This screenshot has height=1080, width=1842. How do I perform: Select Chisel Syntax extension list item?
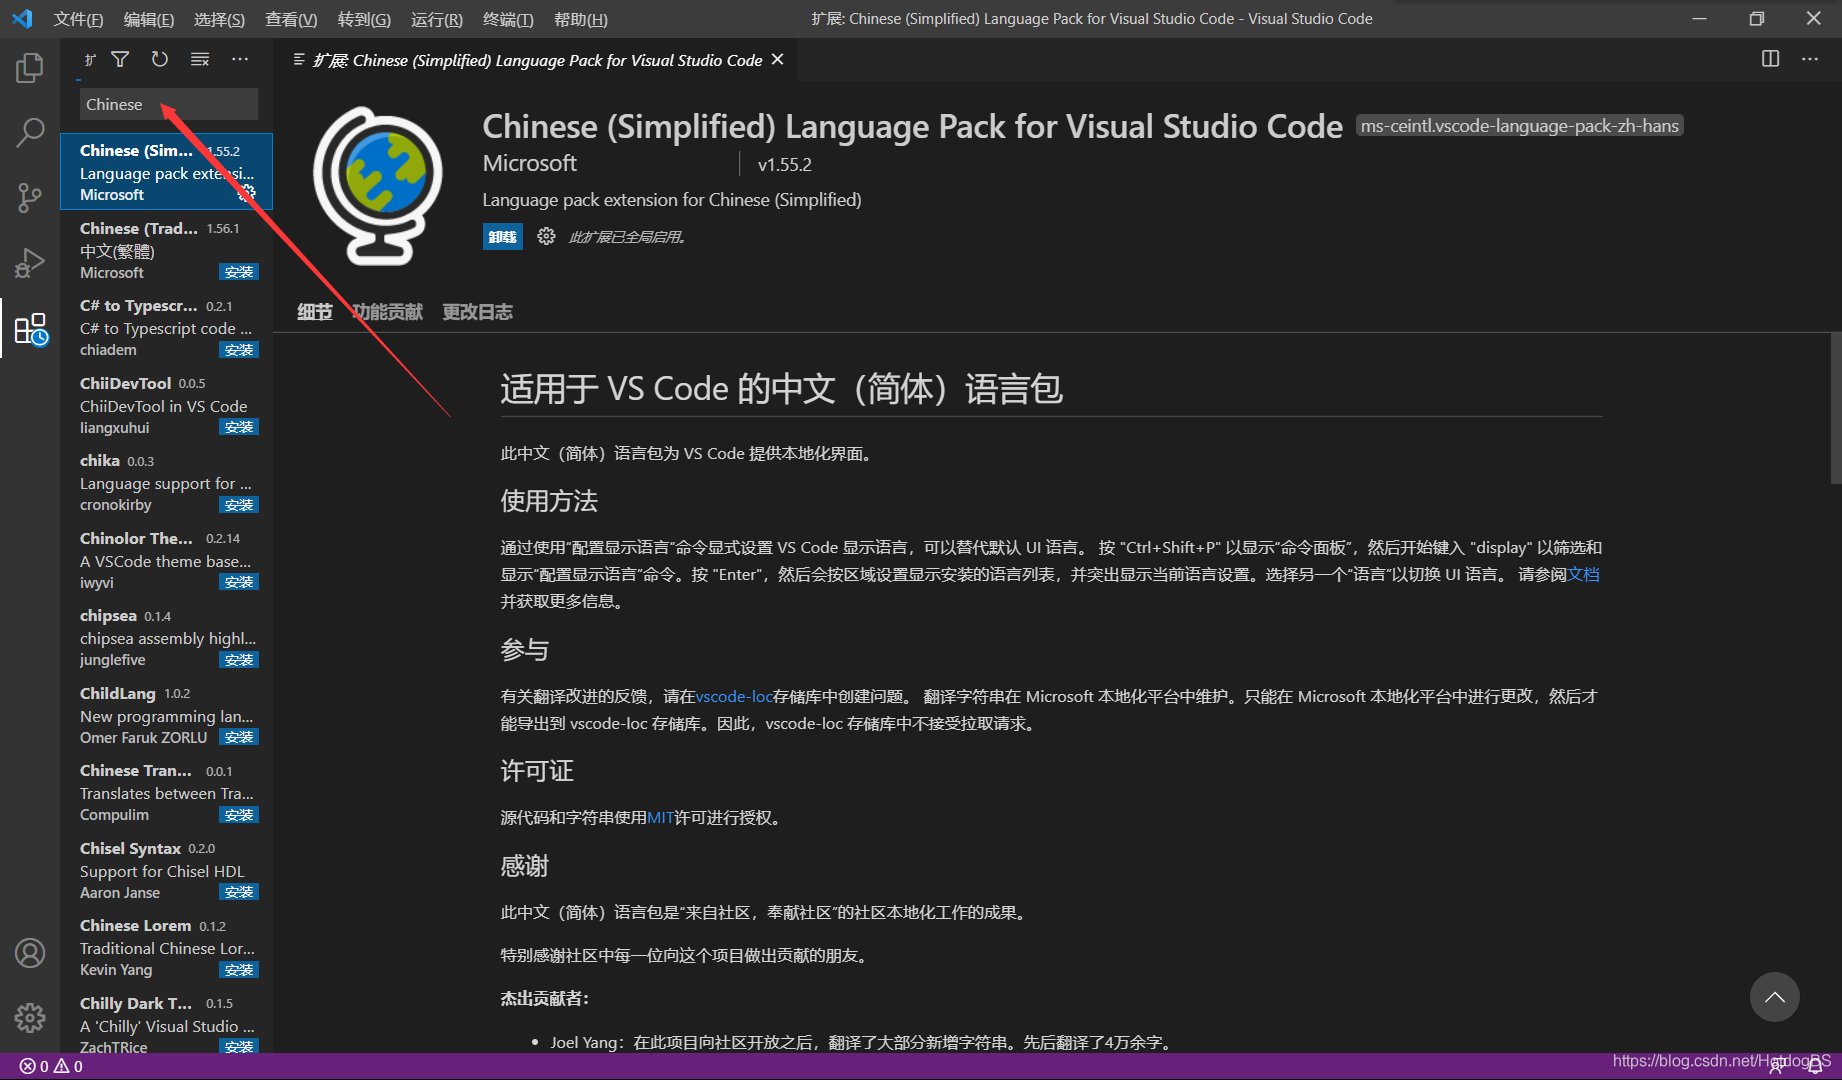pos(166,870)
